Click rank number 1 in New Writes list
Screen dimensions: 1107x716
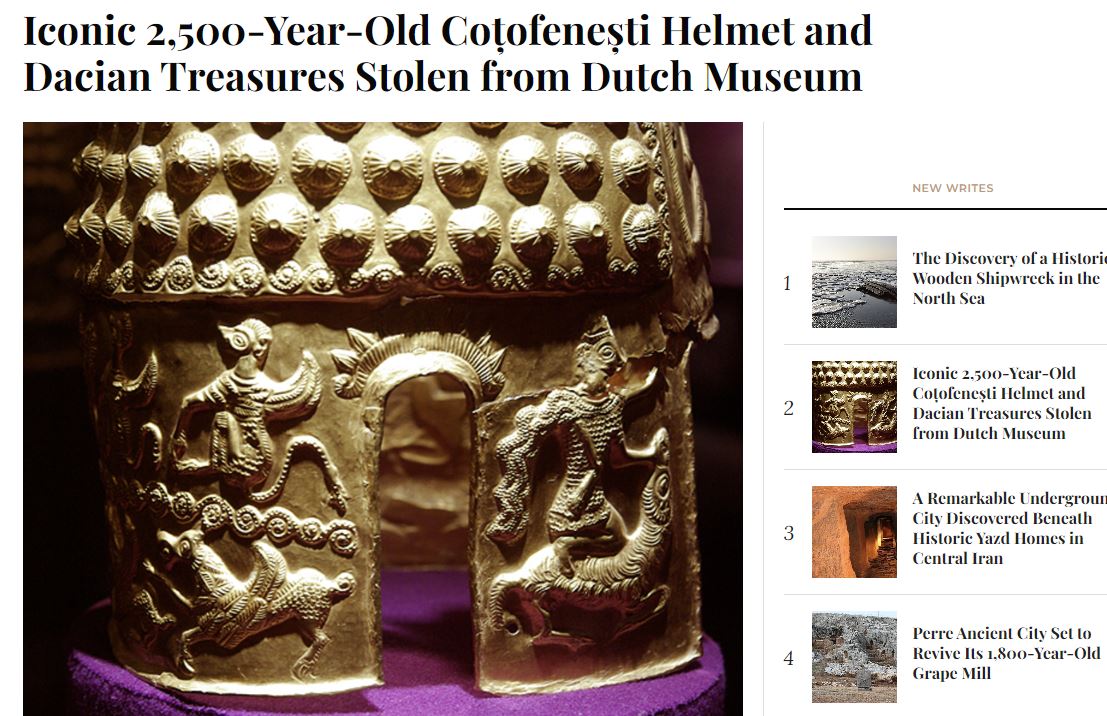pos(787,283)
